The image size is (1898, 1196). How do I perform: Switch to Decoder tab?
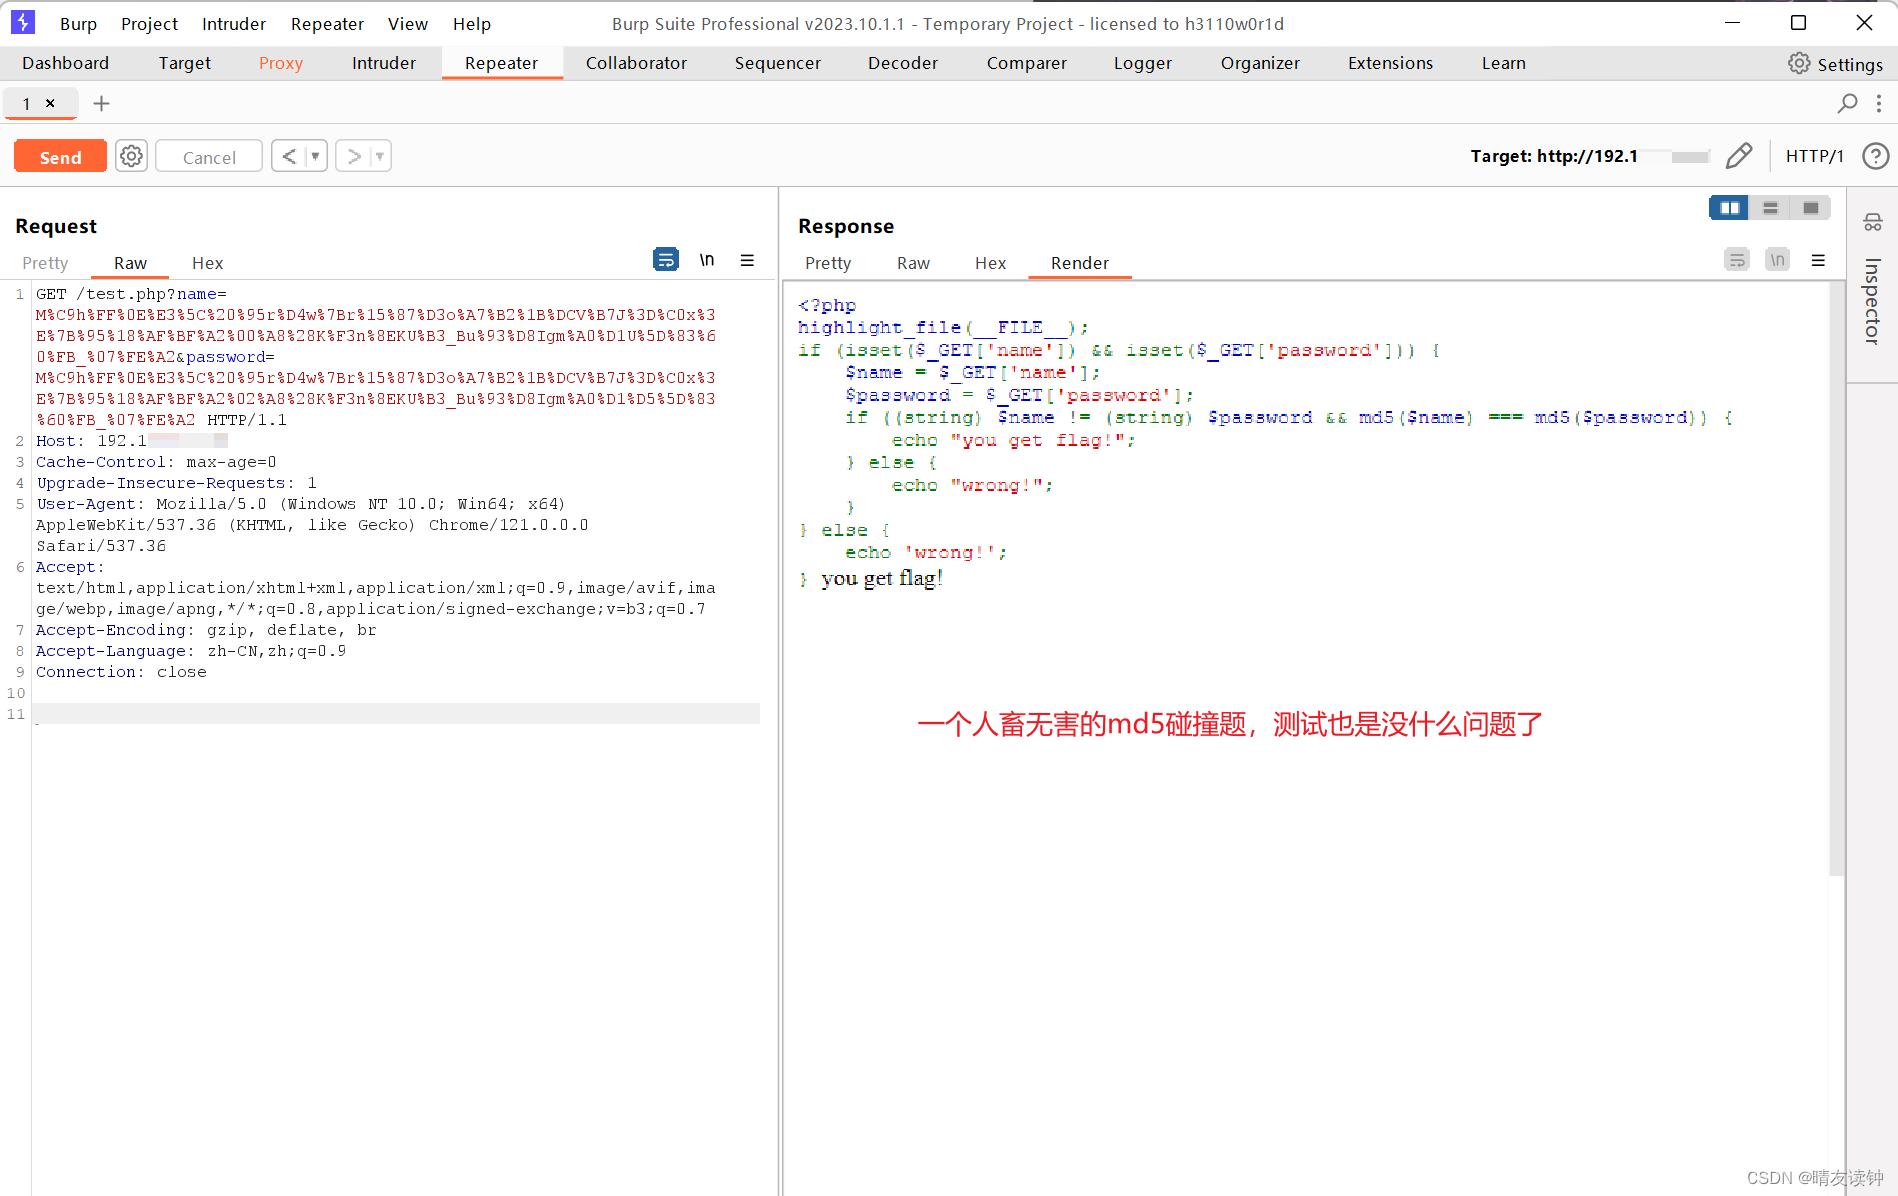[903, 63]
